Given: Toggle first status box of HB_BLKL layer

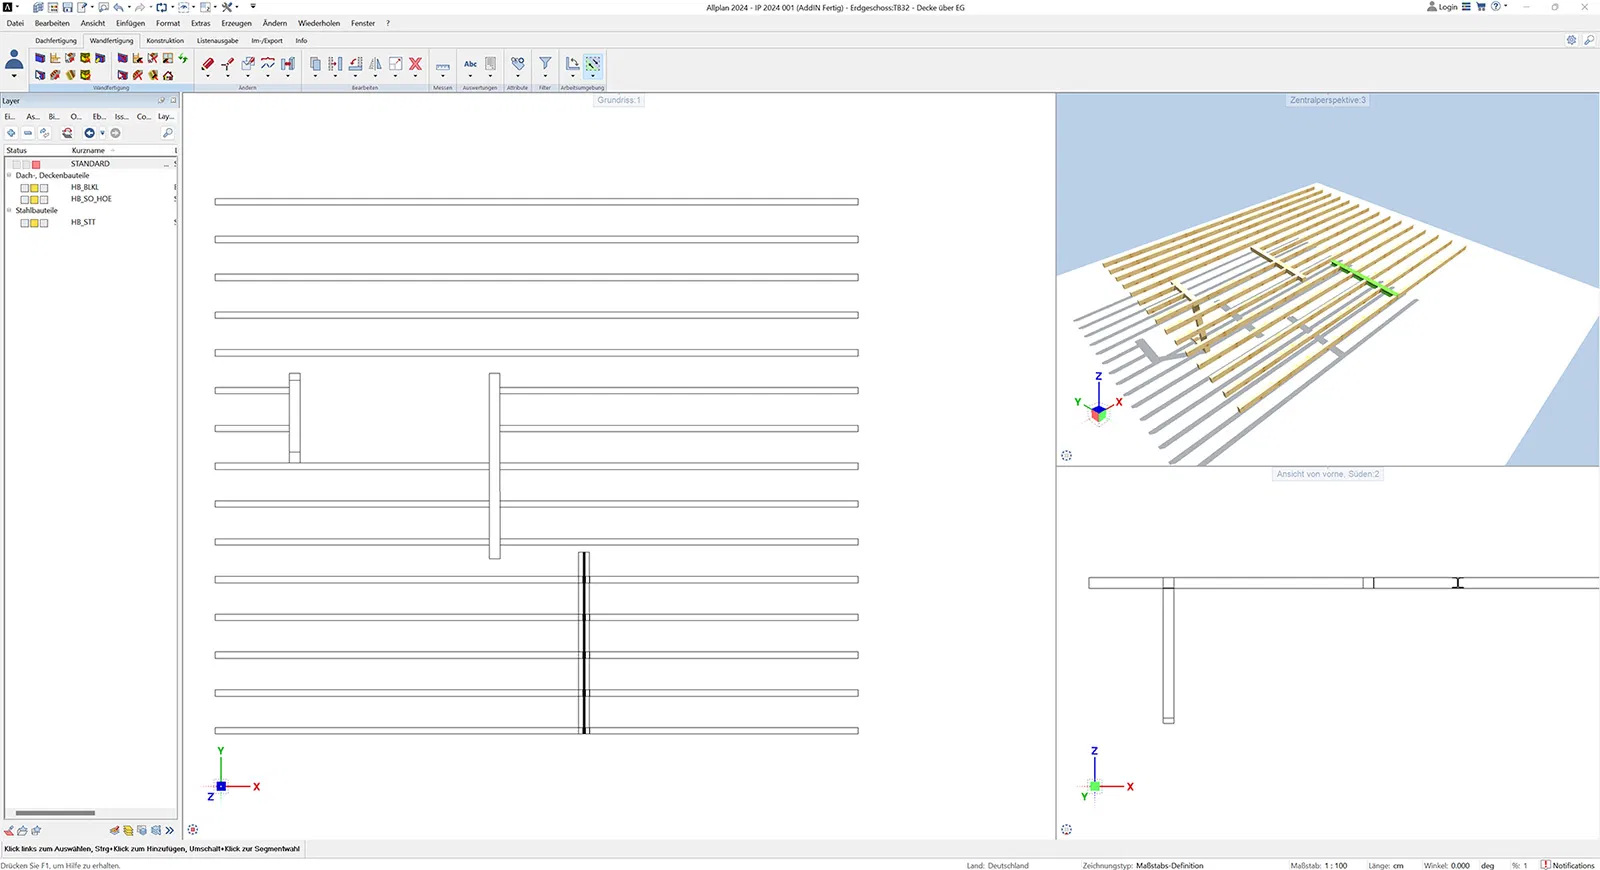Looking at the screenshot, I should tap(25, 188).
